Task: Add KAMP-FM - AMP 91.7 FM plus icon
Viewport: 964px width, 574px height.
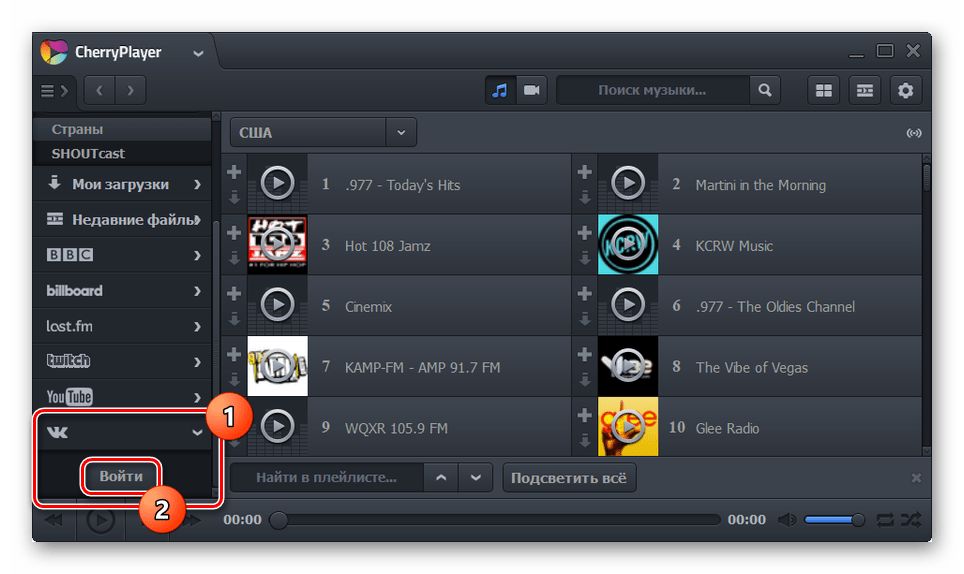Action: [234, 355]
